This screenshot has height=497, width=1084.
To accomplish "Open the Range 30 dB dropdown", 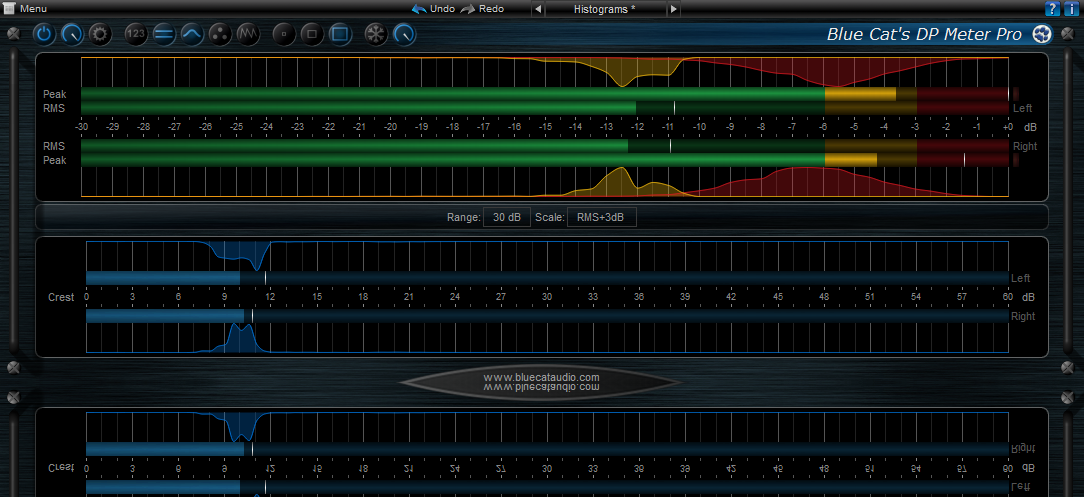I will (x=507, y=217).
